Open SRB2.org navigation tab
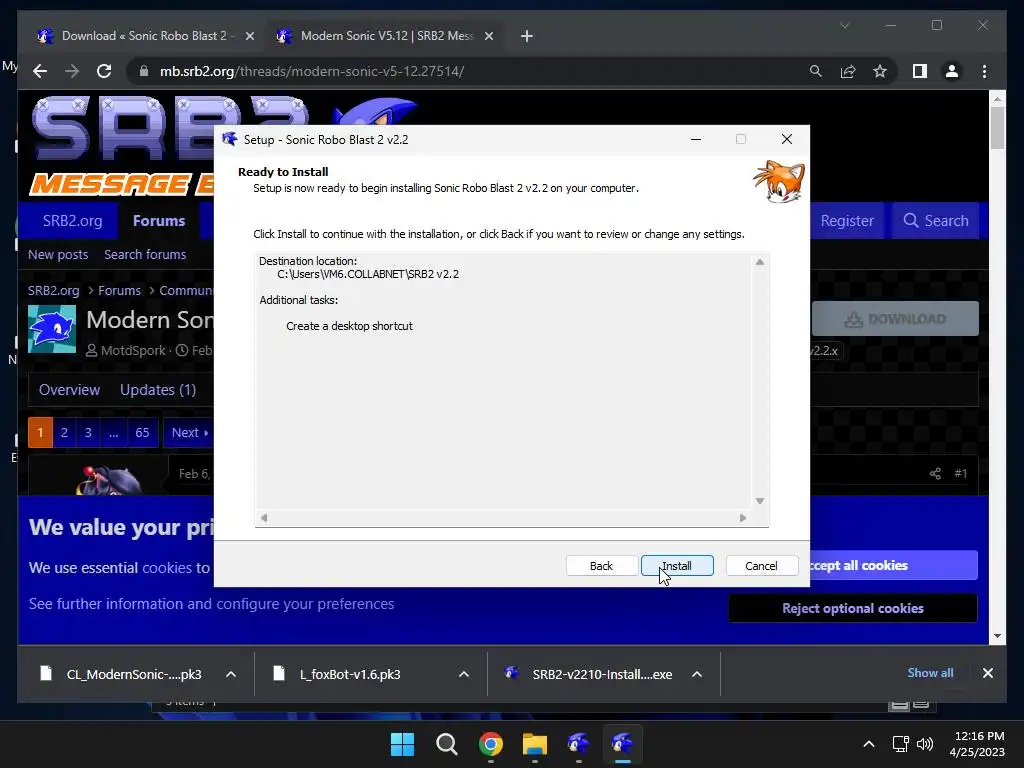1024x768 pixels. coord(72,221)
